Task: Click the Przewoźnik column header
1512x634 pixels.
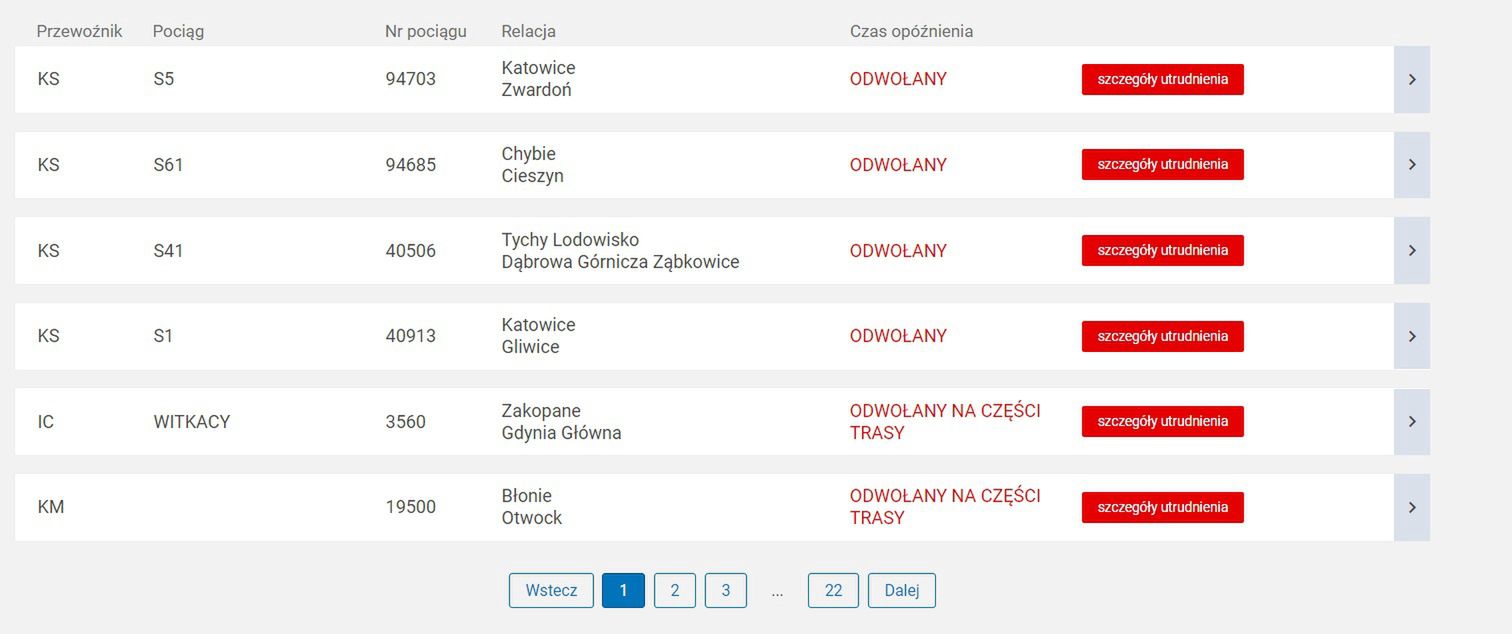Action: pyautogui.click(x=80, y=31)
